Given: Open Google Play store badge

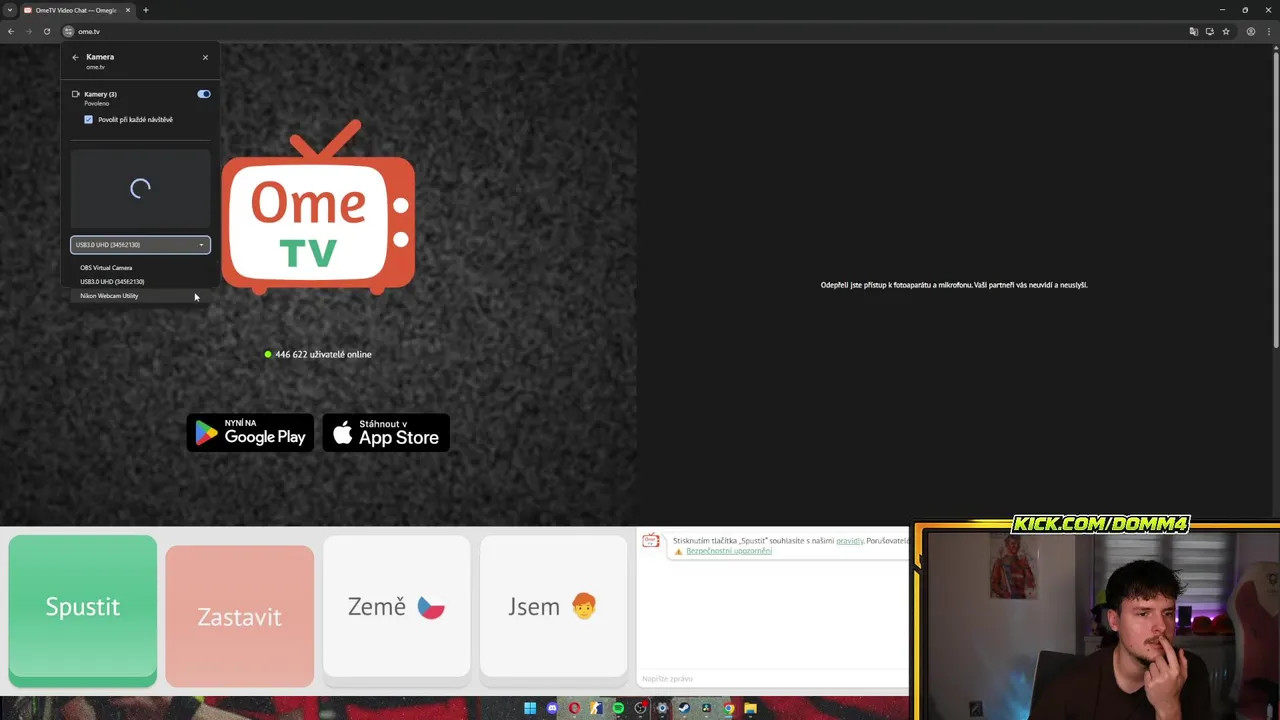Looking at the screenshot, I should (x=250, y=433).
